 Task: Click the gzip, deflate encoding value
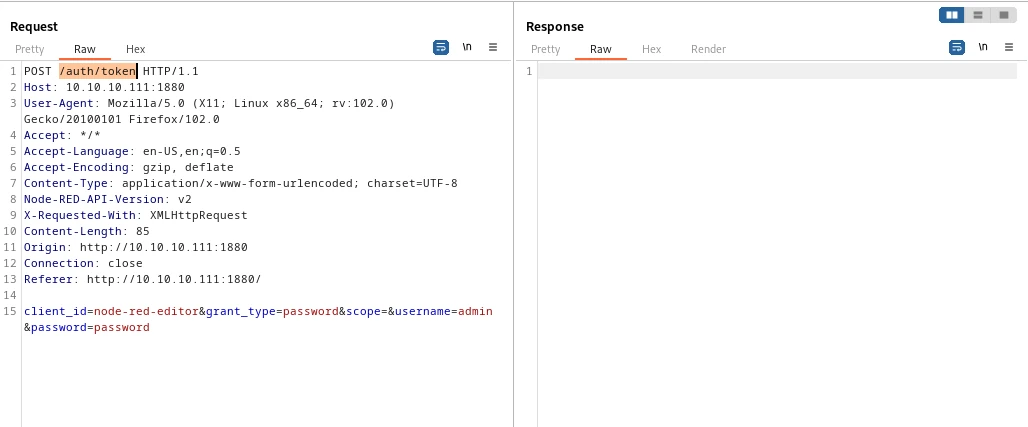pyautogui.click(x=188, y=167)
